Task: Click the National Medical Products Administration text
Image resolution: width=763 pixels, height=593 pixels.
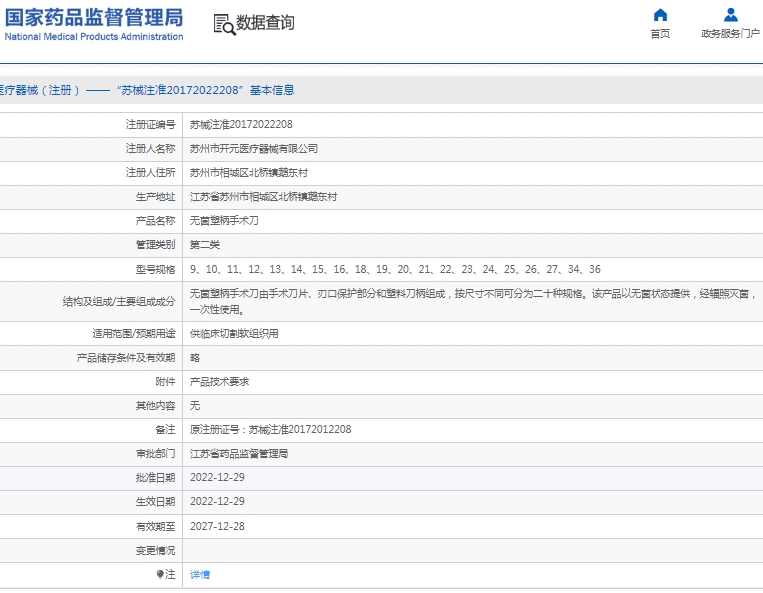Action: coord(94,37)
